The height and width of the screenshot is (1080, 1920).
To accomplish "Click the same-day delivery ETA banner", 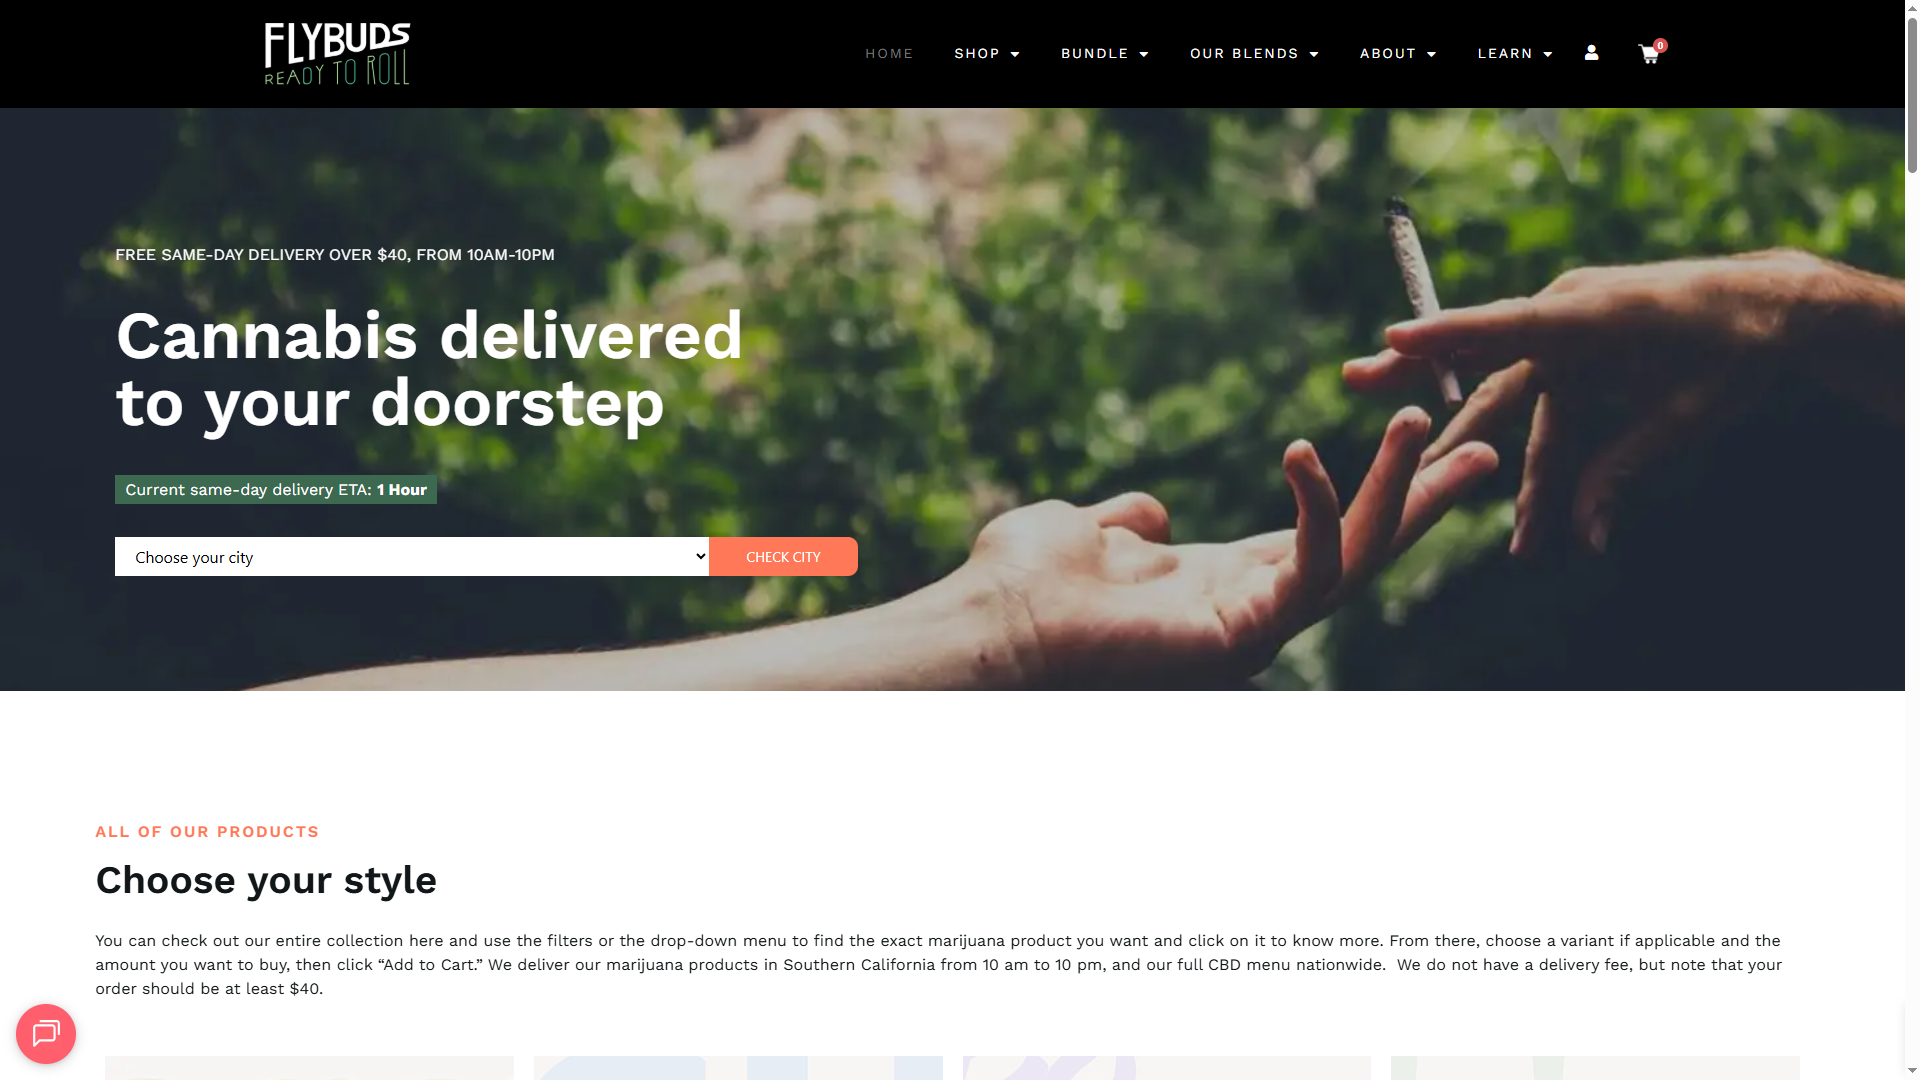I will (x=276, y=489).
